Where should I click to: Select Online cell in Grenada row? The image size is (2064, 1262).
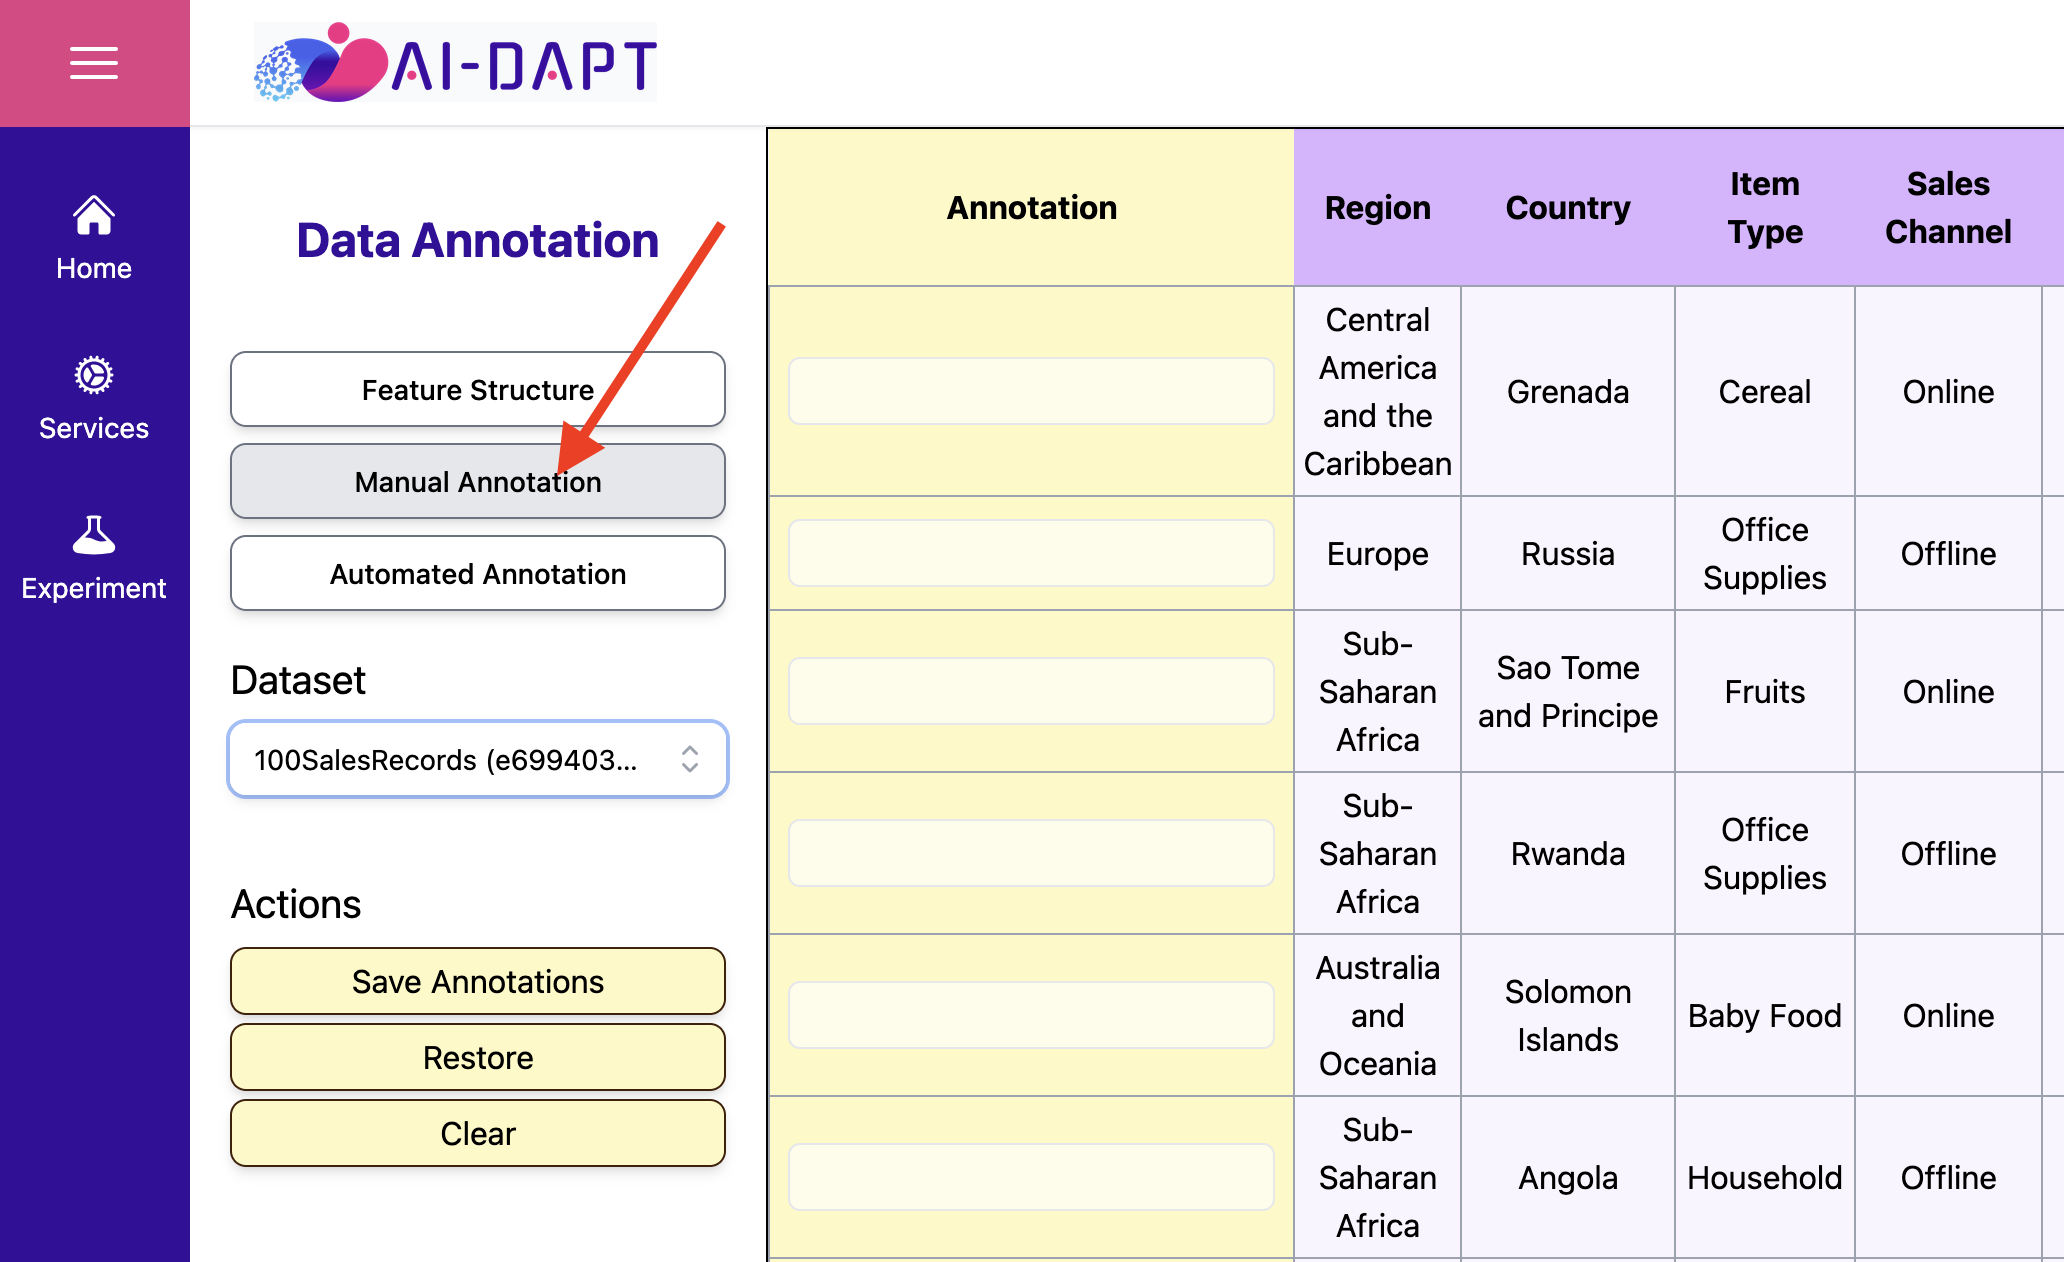click(x=1948, y=391)
